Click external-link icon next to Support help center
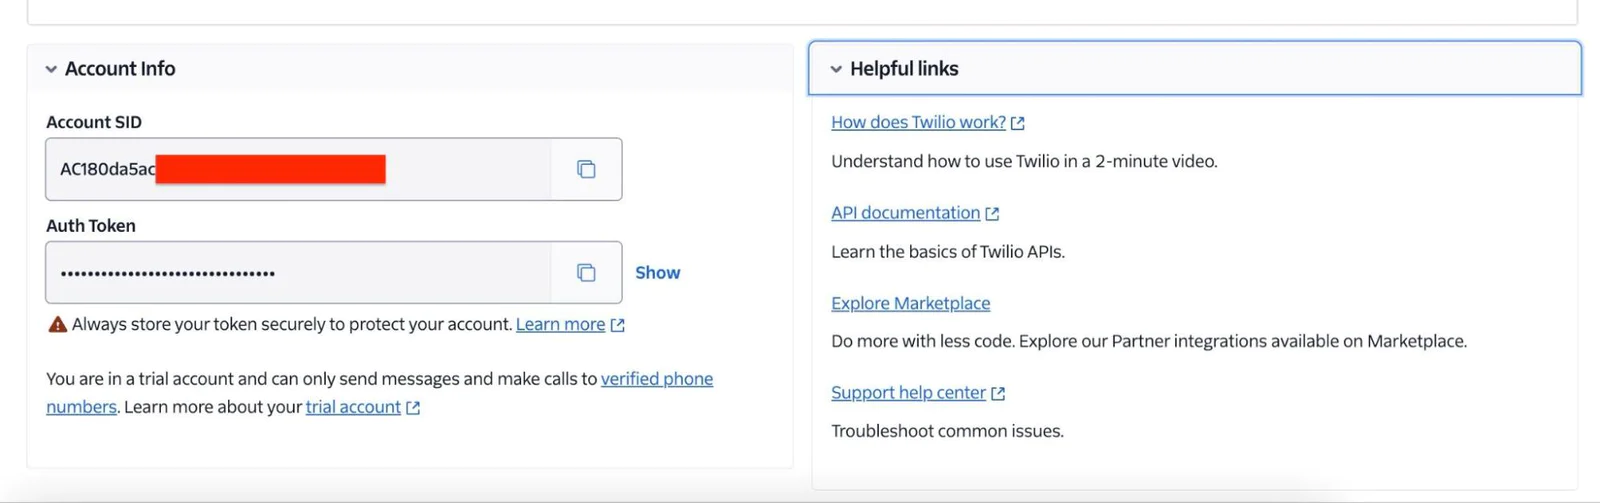Screen dimensions: 1600x503 point(998,394)
